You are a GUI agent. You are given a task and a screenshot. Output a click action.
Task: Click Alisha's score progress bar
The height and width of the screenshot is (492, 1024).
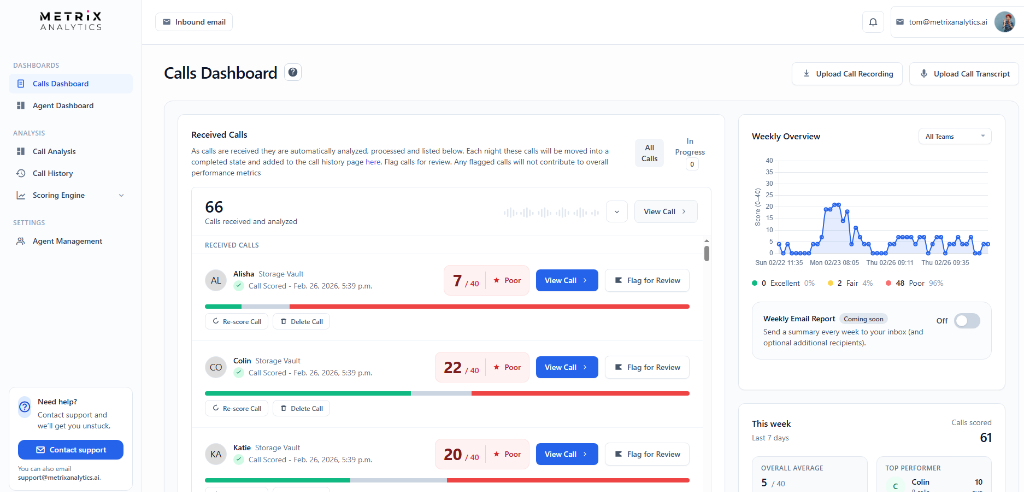[x=447, y=306]
